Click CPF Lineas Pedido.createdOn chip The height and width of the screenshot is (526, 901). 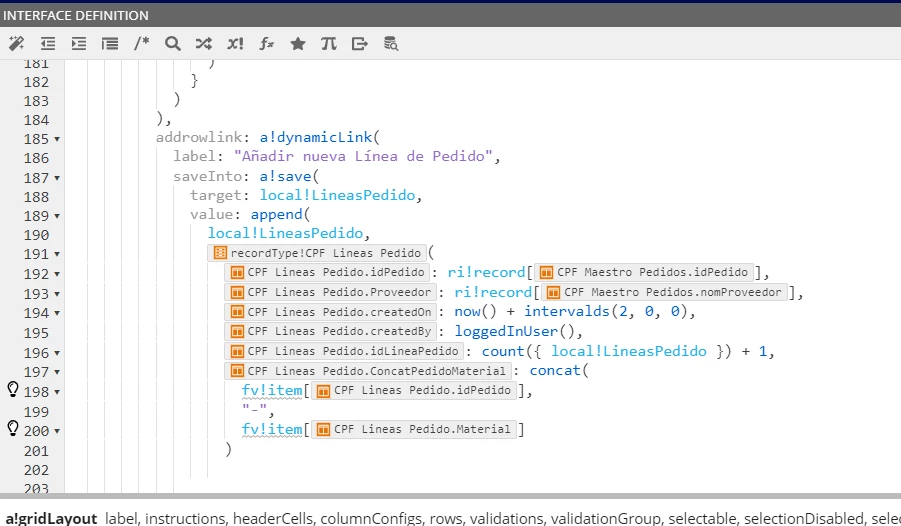pyautogui.click(x=330, y=312)
